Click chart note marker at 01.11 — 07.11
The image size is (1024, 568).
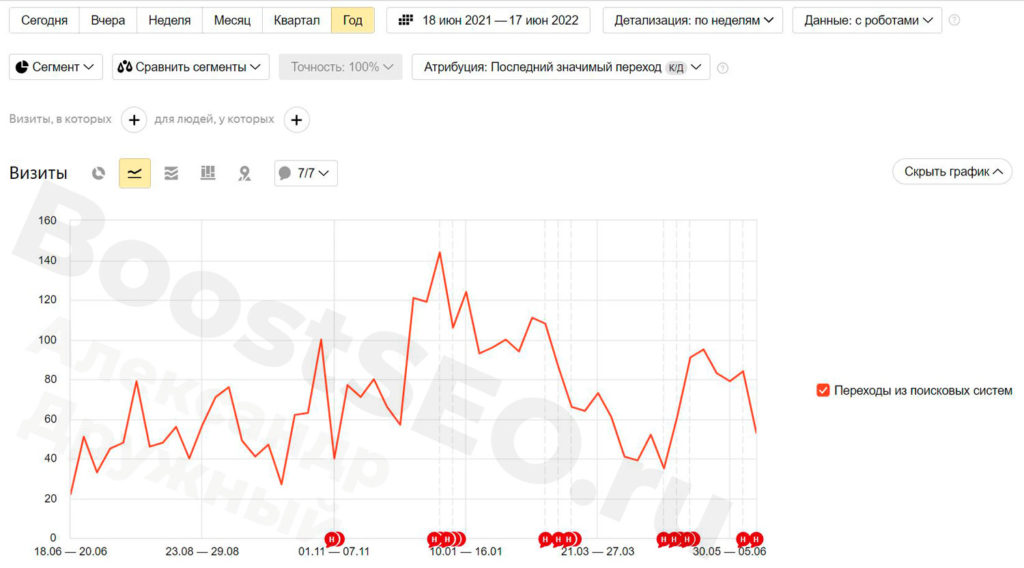pyautogui.click(x=334, y=539)
